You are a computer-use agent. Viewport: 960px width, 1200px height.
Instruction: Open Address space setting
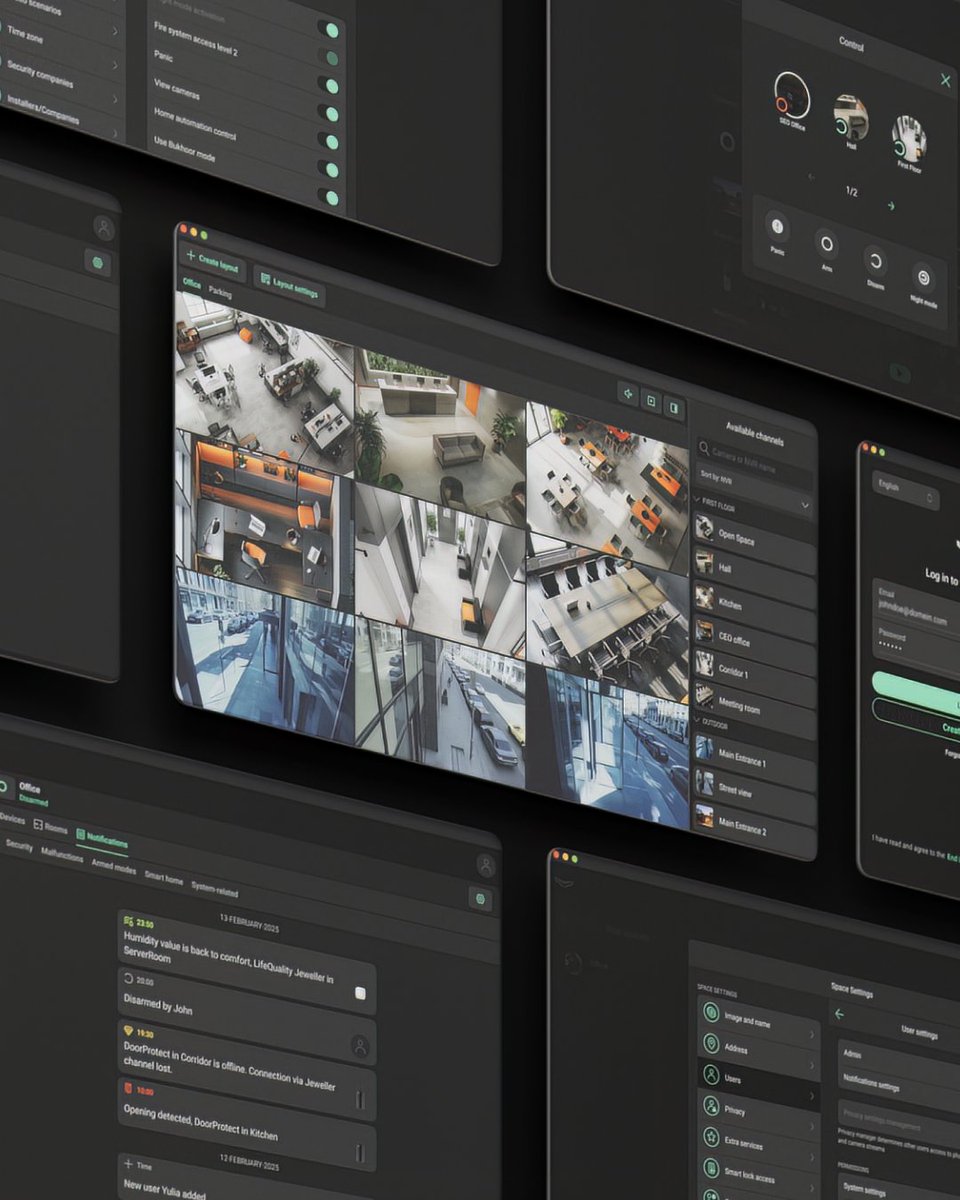point(759,1054)
